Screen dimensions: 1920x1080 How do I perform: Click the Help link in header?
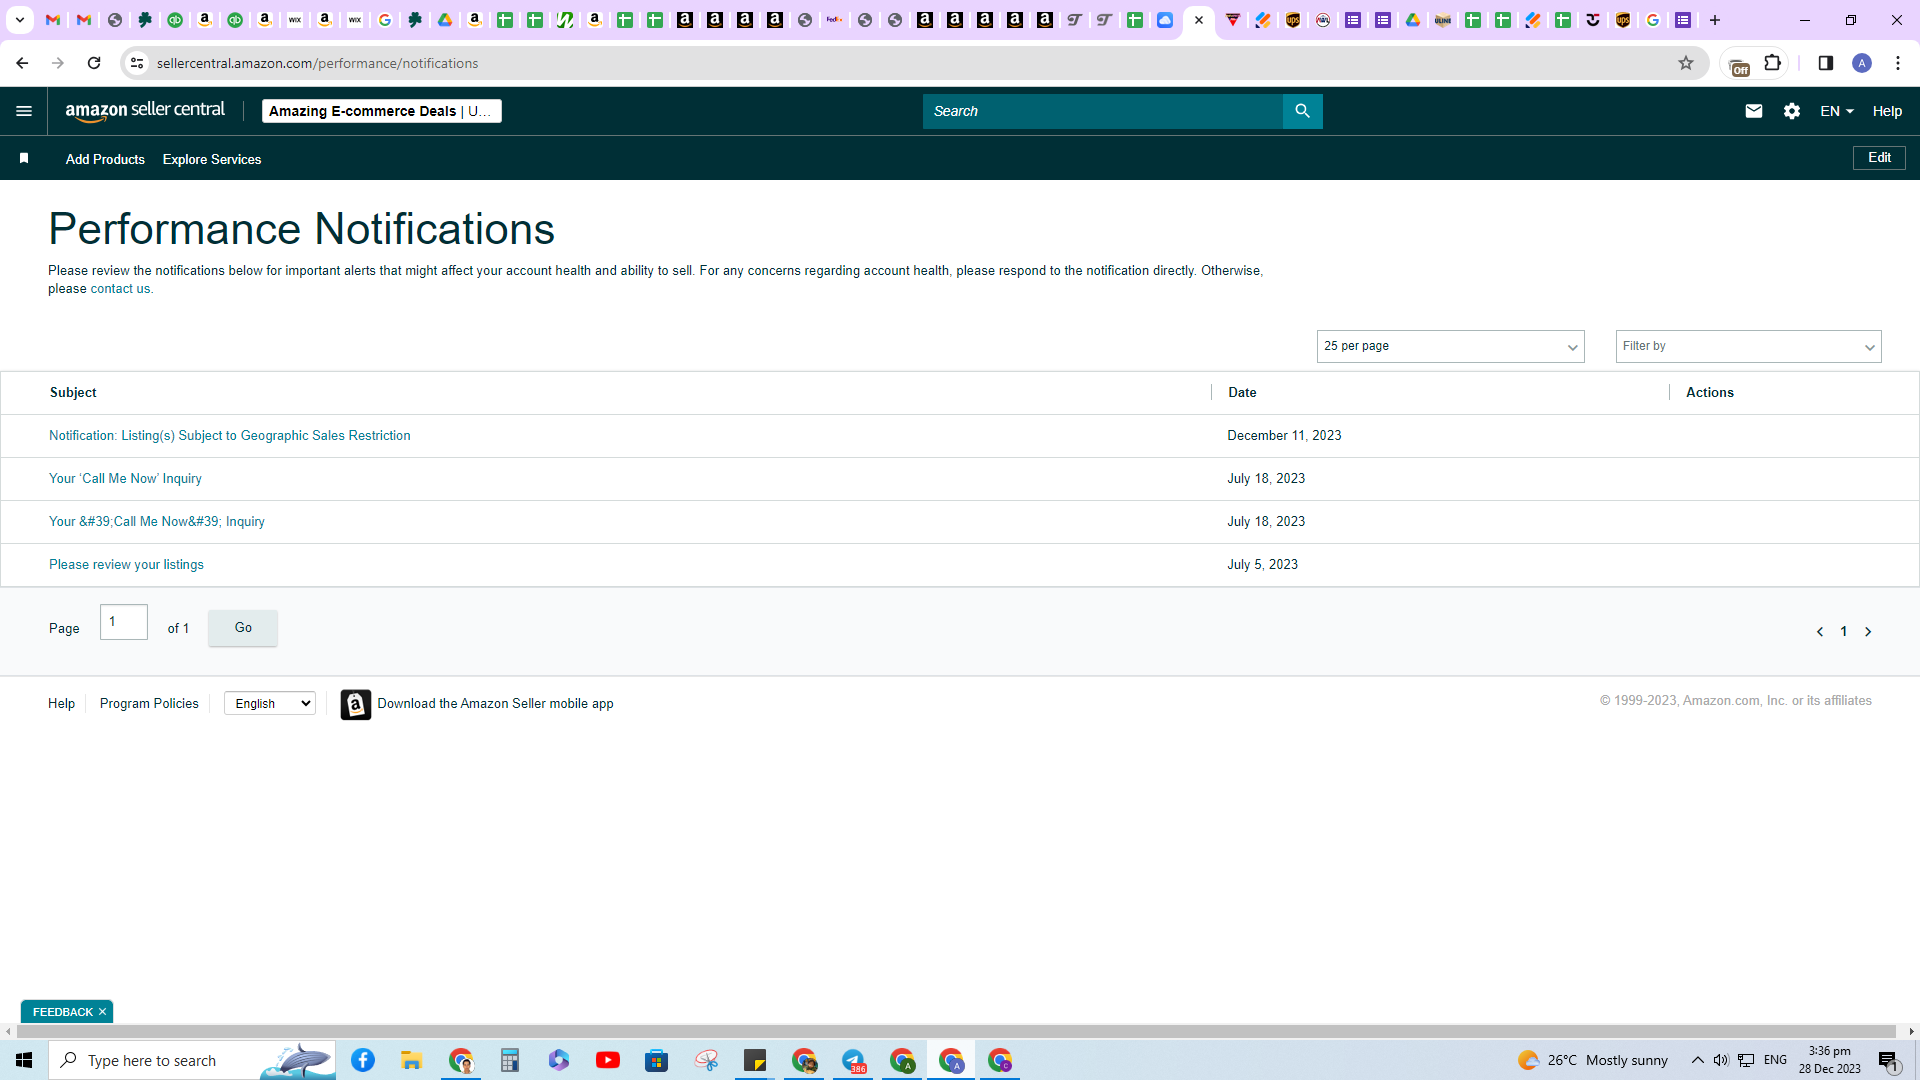pos(1887,111)
